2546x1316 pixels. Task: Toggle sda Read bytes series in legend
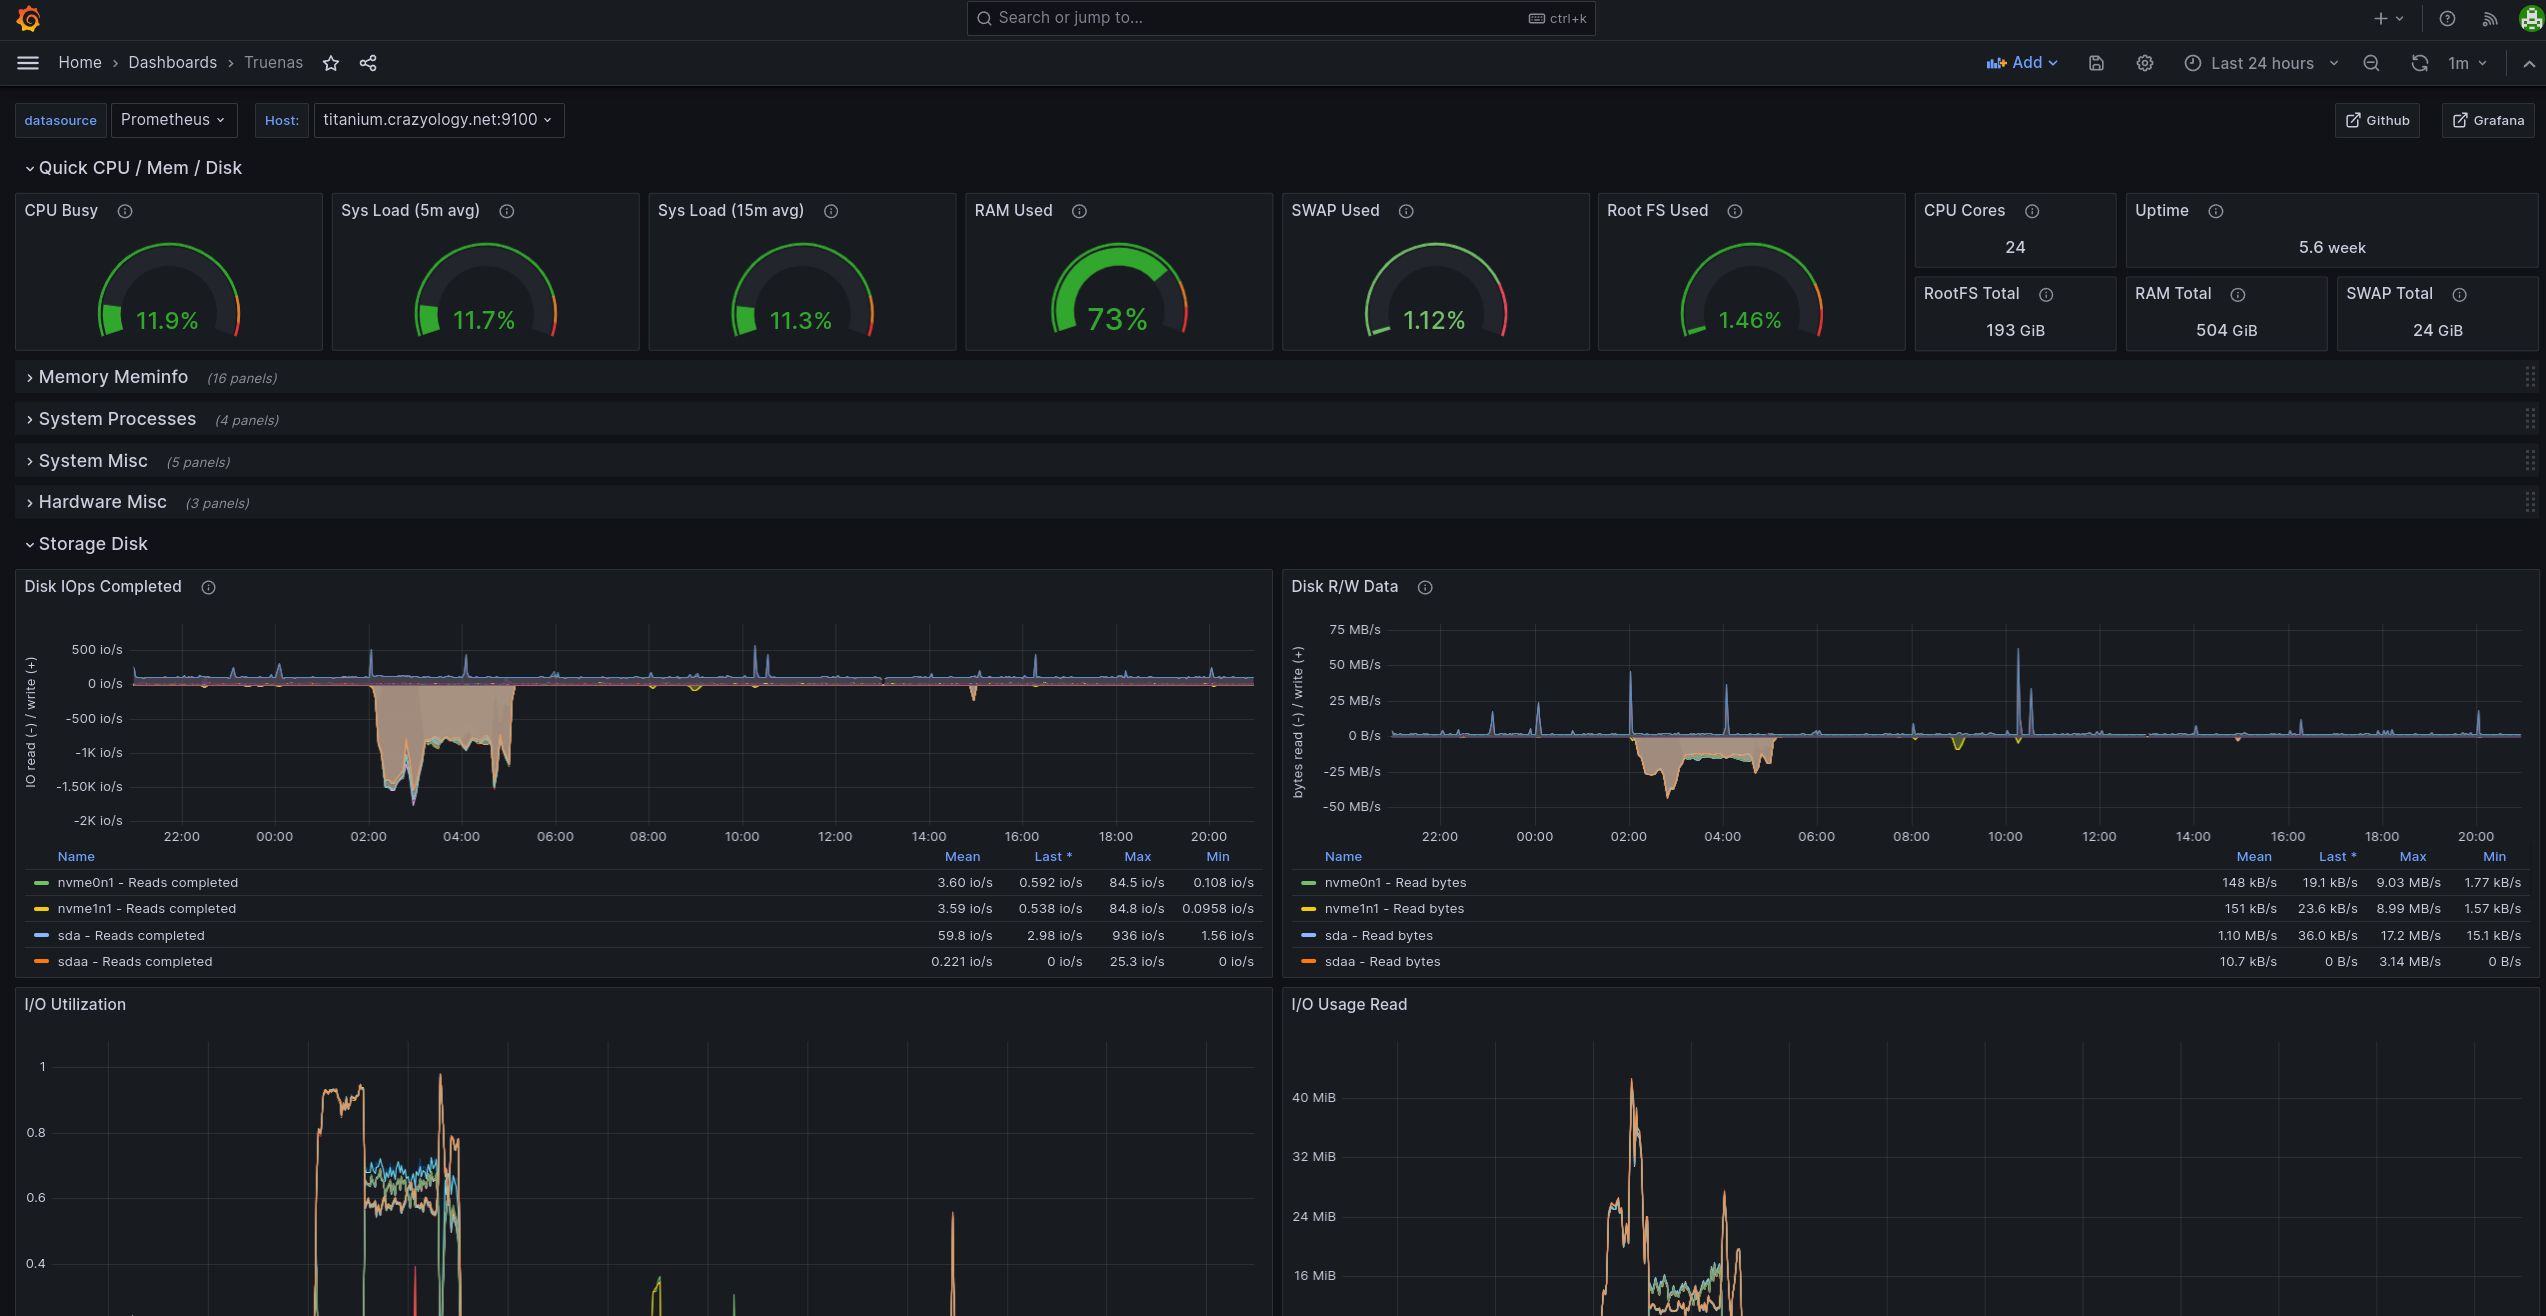[x=1378, y=936]
